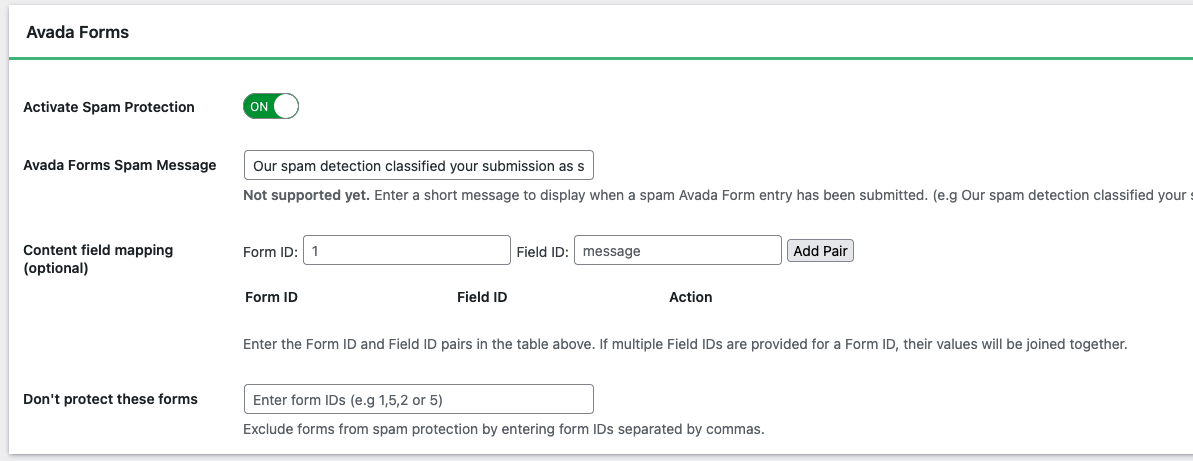
Task: Click the bold 'Not supported yet.' notice
Action: (x=306, y=195)
